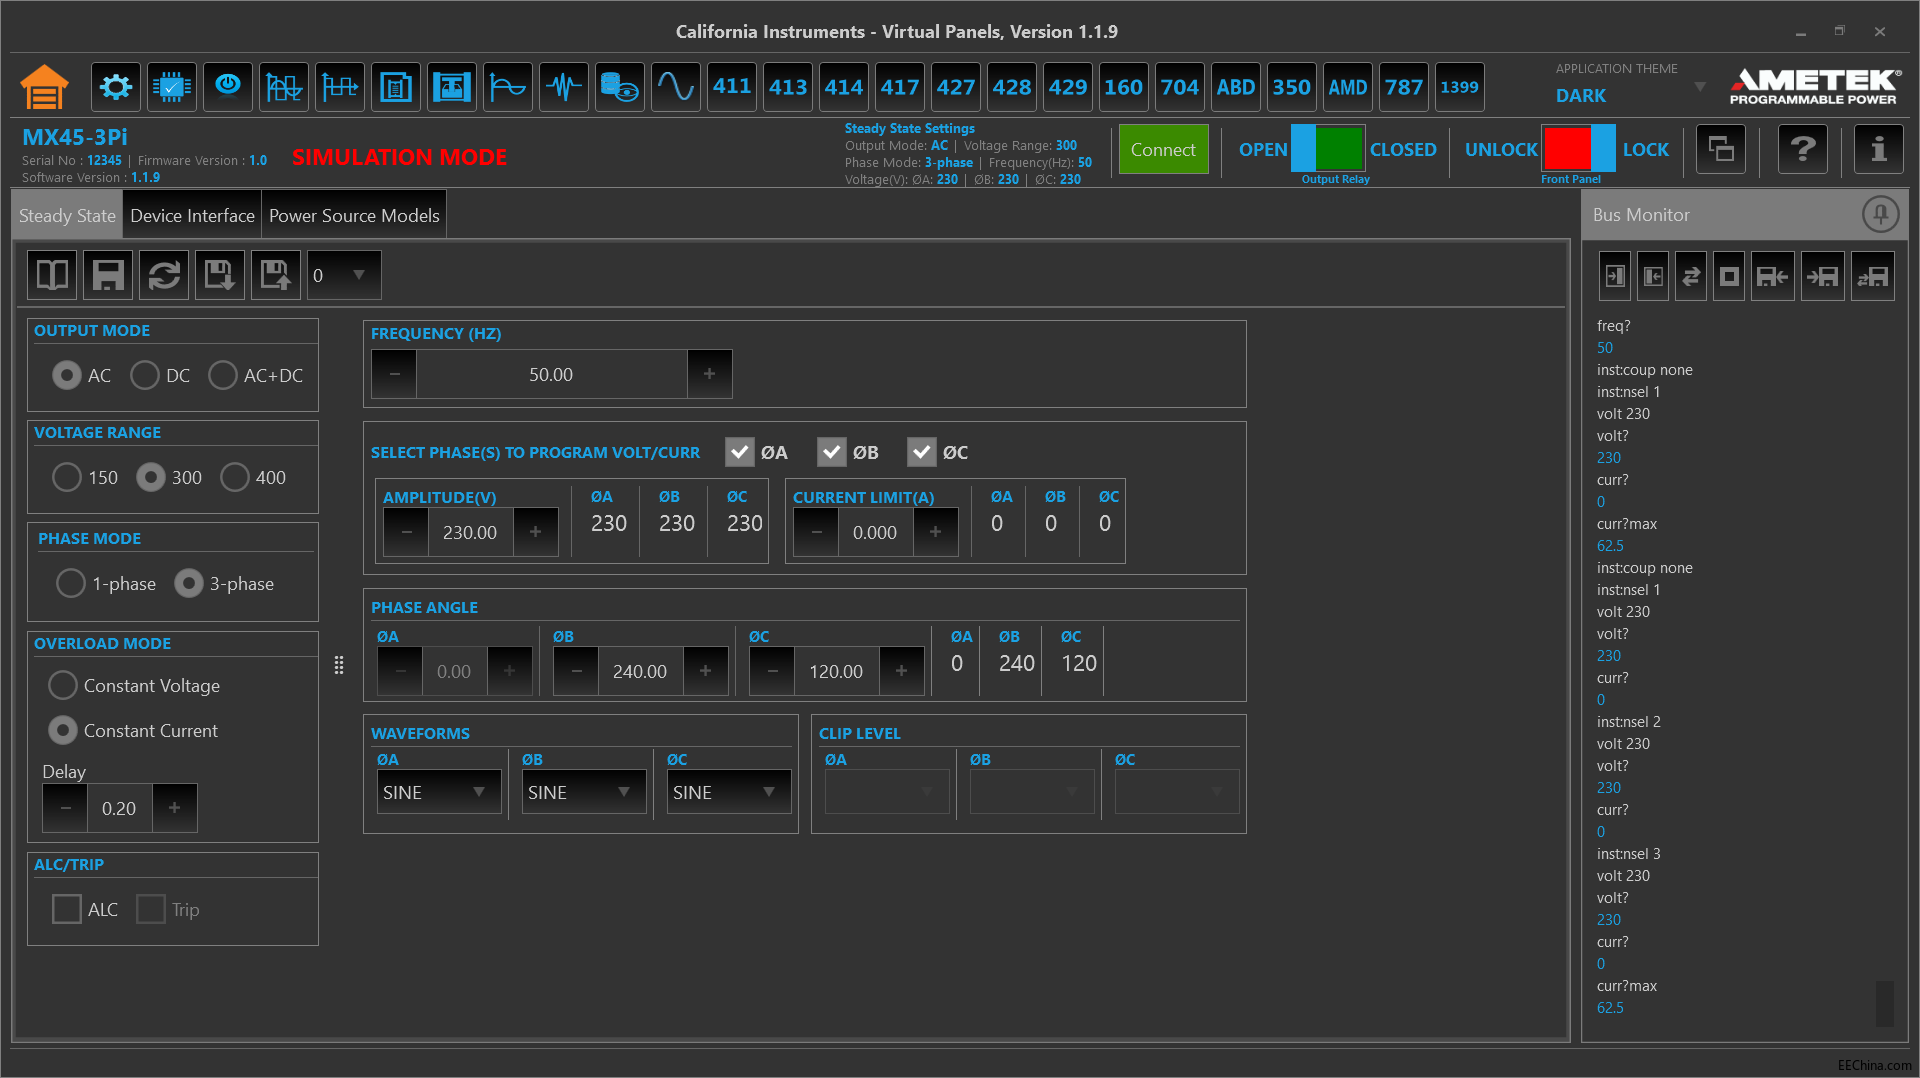The height and width of the screenshot is (1078, 1920).
Task: Click the green Connect button
Action: (x=1163, y=150)
